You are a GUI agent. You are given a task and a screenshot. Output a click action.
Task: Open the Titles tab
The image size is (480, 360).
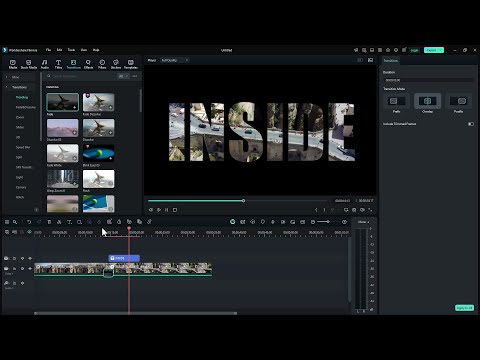tap(58, 64)
